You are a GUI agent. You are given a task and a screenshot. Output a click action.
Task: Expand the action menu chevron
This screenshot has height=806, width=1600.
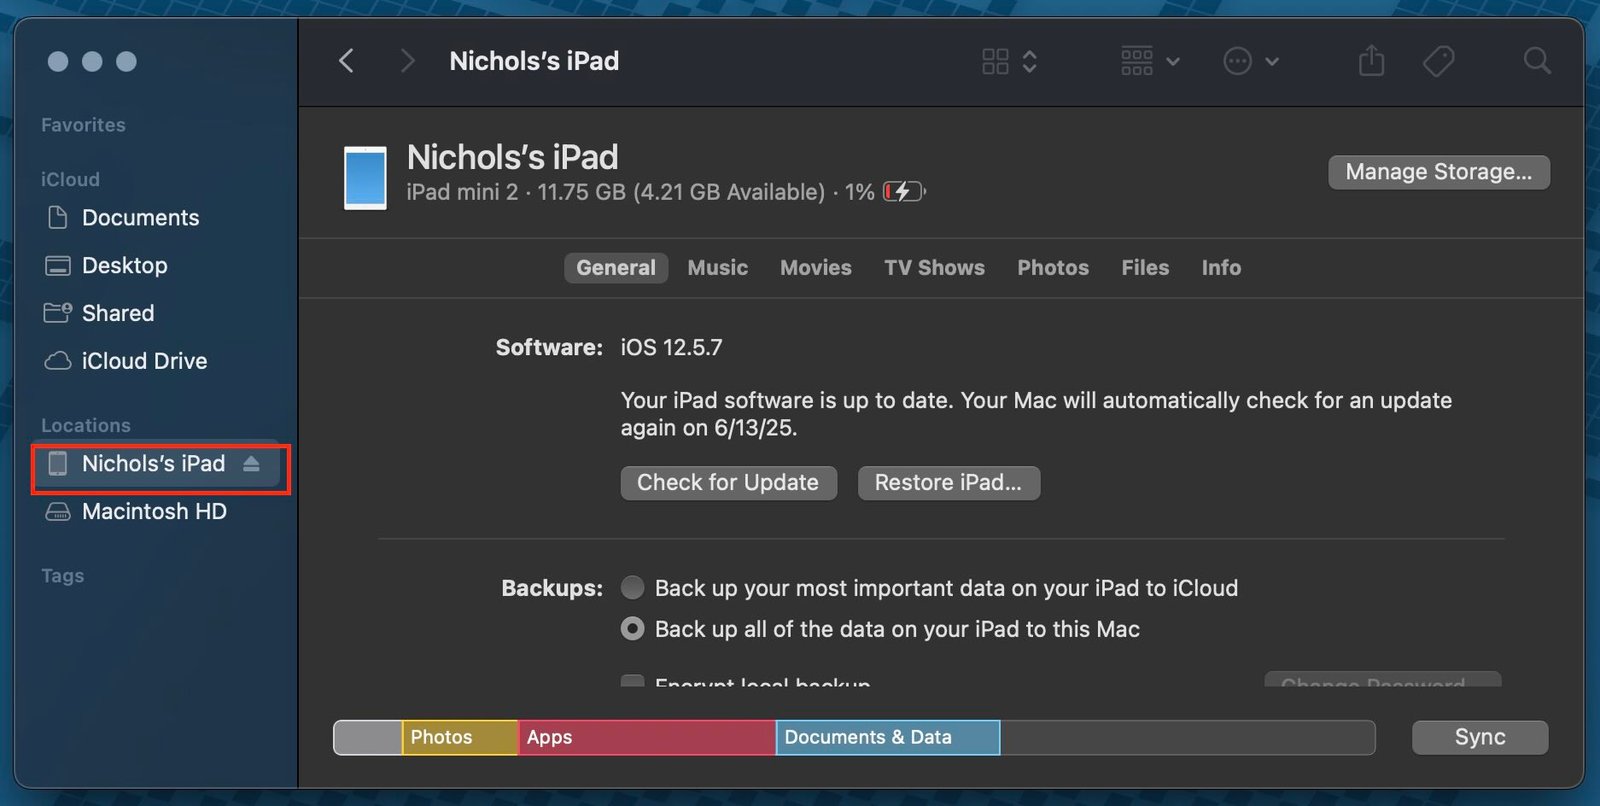coord(1272,62)
